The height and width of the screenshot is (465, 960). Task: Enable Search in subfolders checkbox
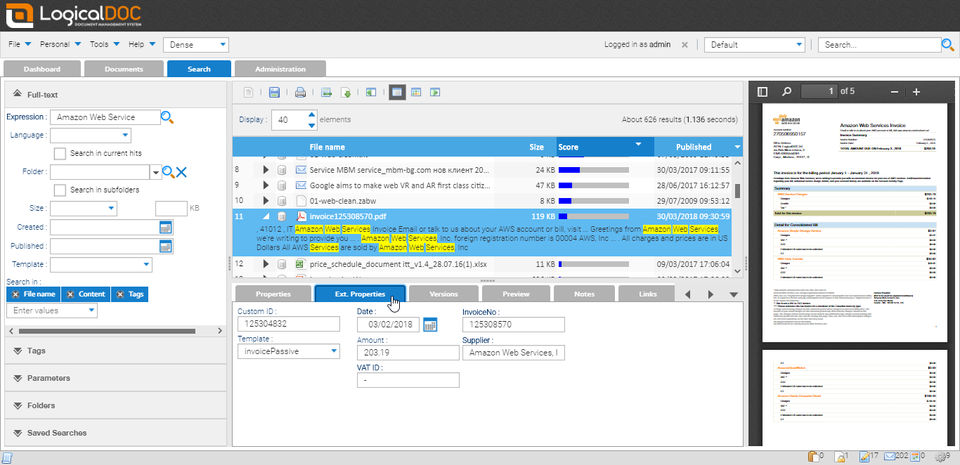(60, 190)
